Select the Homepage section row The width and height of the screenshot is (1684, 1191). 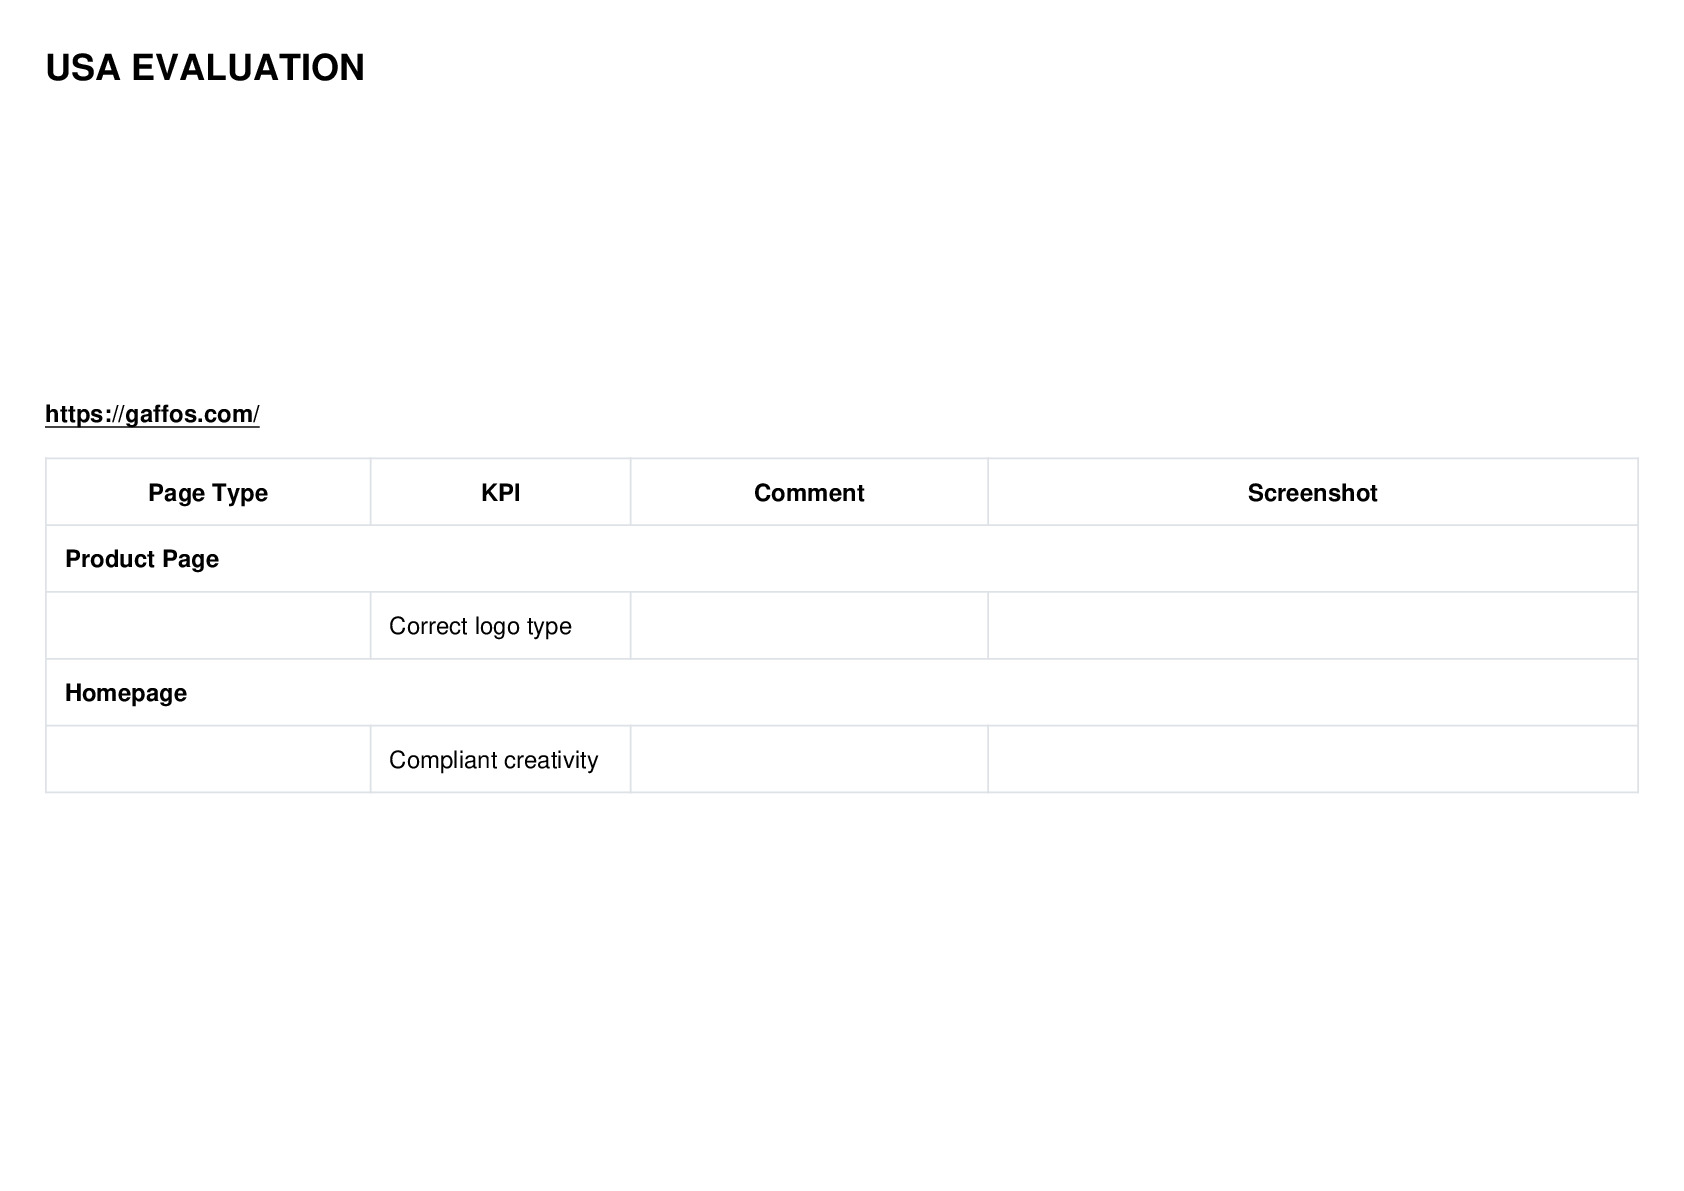coord(842,693)
